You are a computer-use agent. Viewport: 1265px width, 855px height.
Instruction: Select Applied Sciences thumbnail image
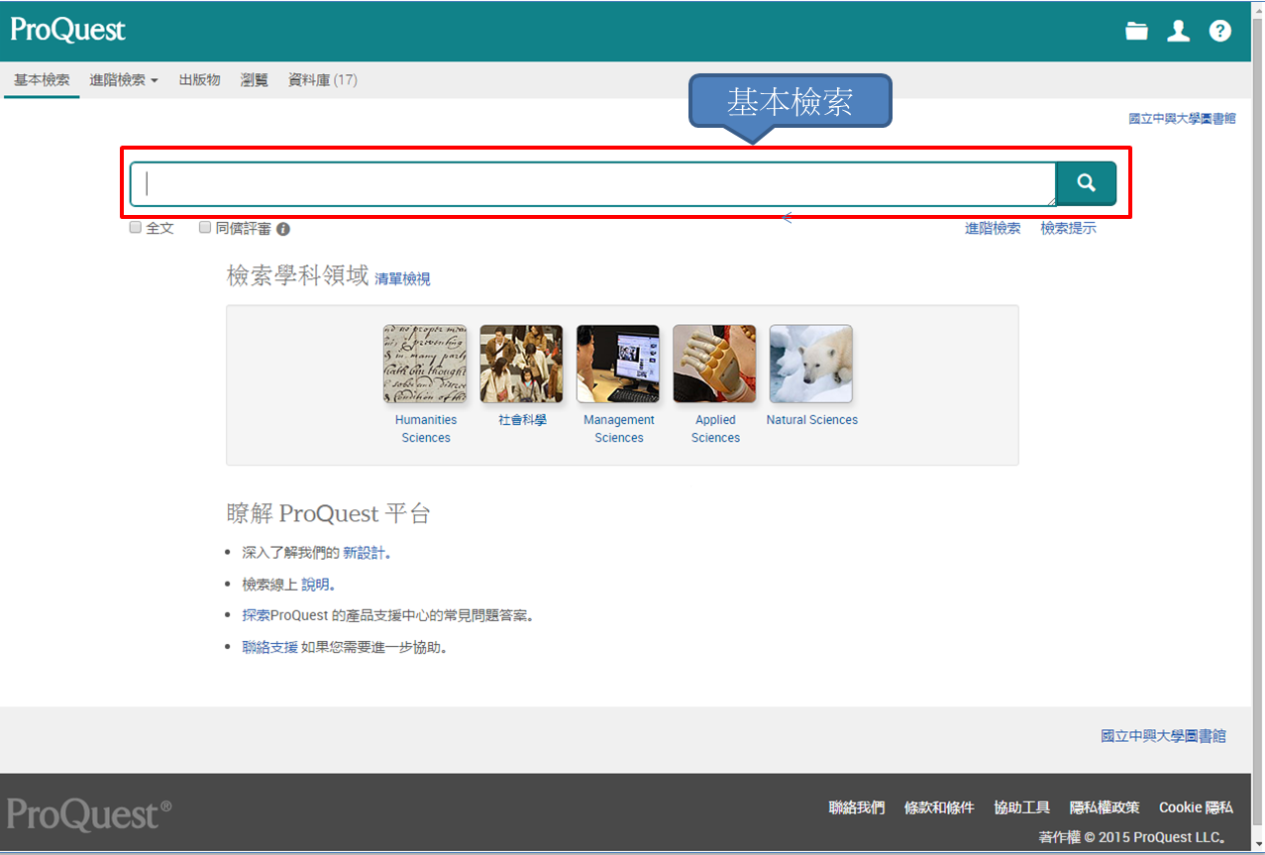coord(714,364)
